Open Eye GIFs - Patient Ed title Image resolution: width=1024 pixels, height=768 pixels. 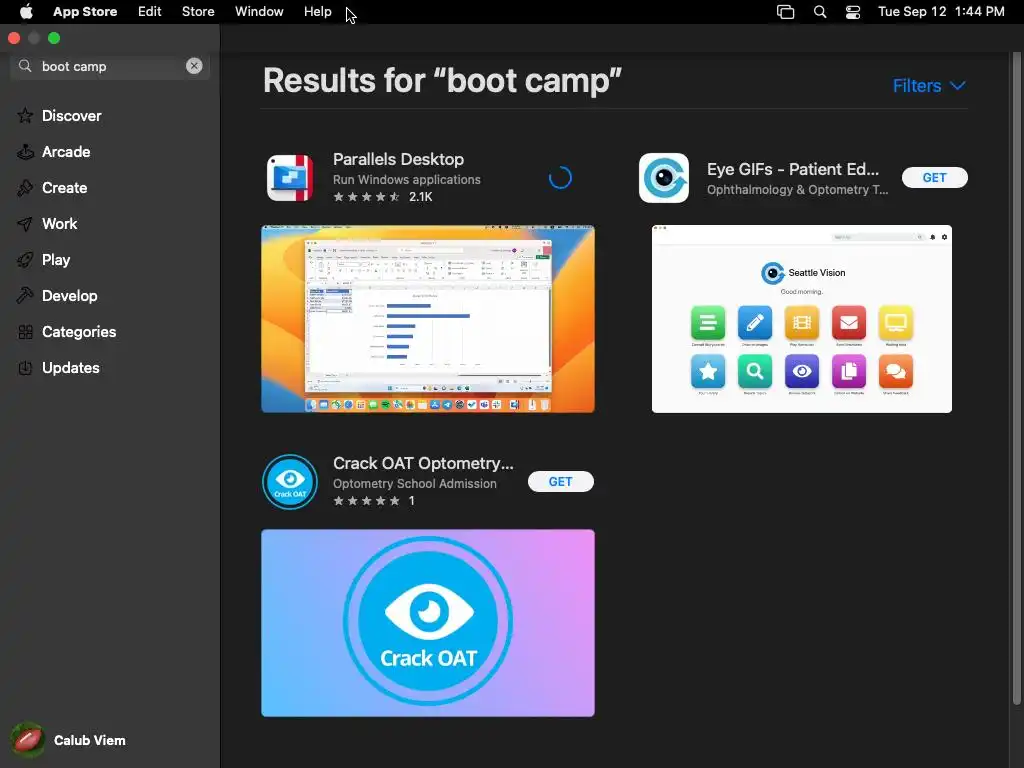[793, 169]
